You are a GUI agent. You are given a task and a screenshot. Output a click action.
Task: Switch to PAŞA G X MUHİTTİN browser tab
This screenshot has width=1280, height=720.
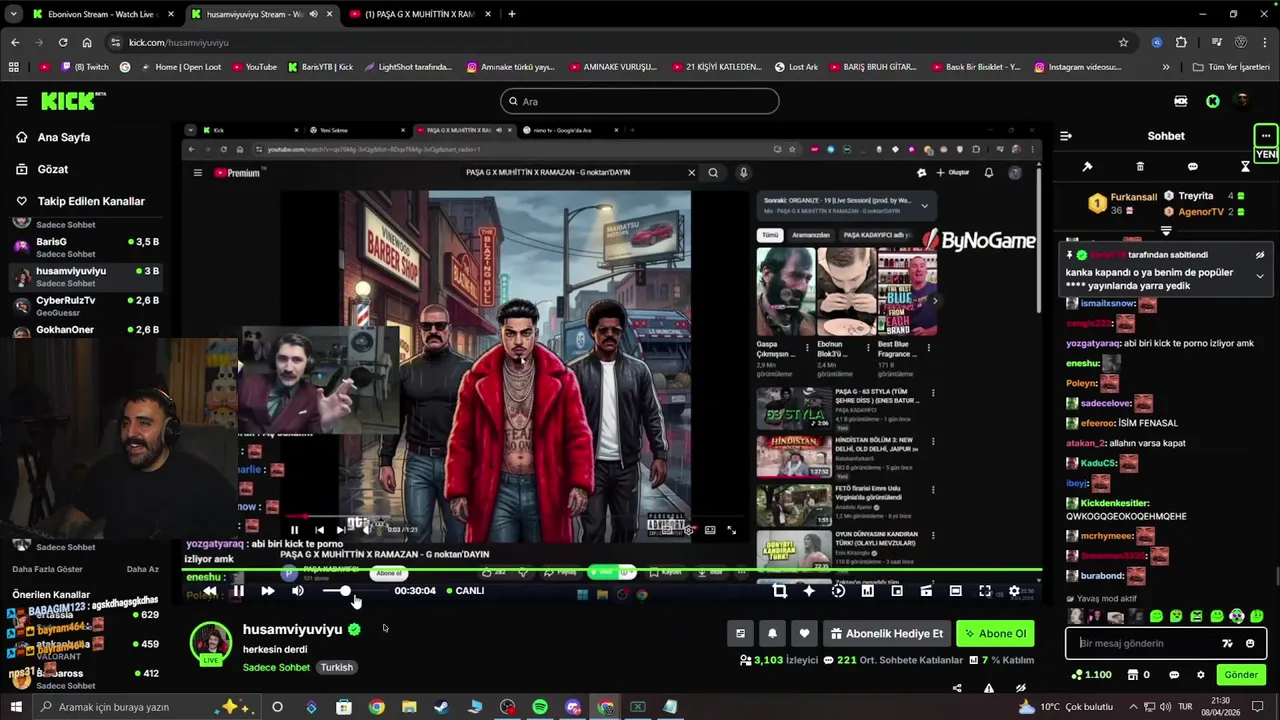(420, 14)
